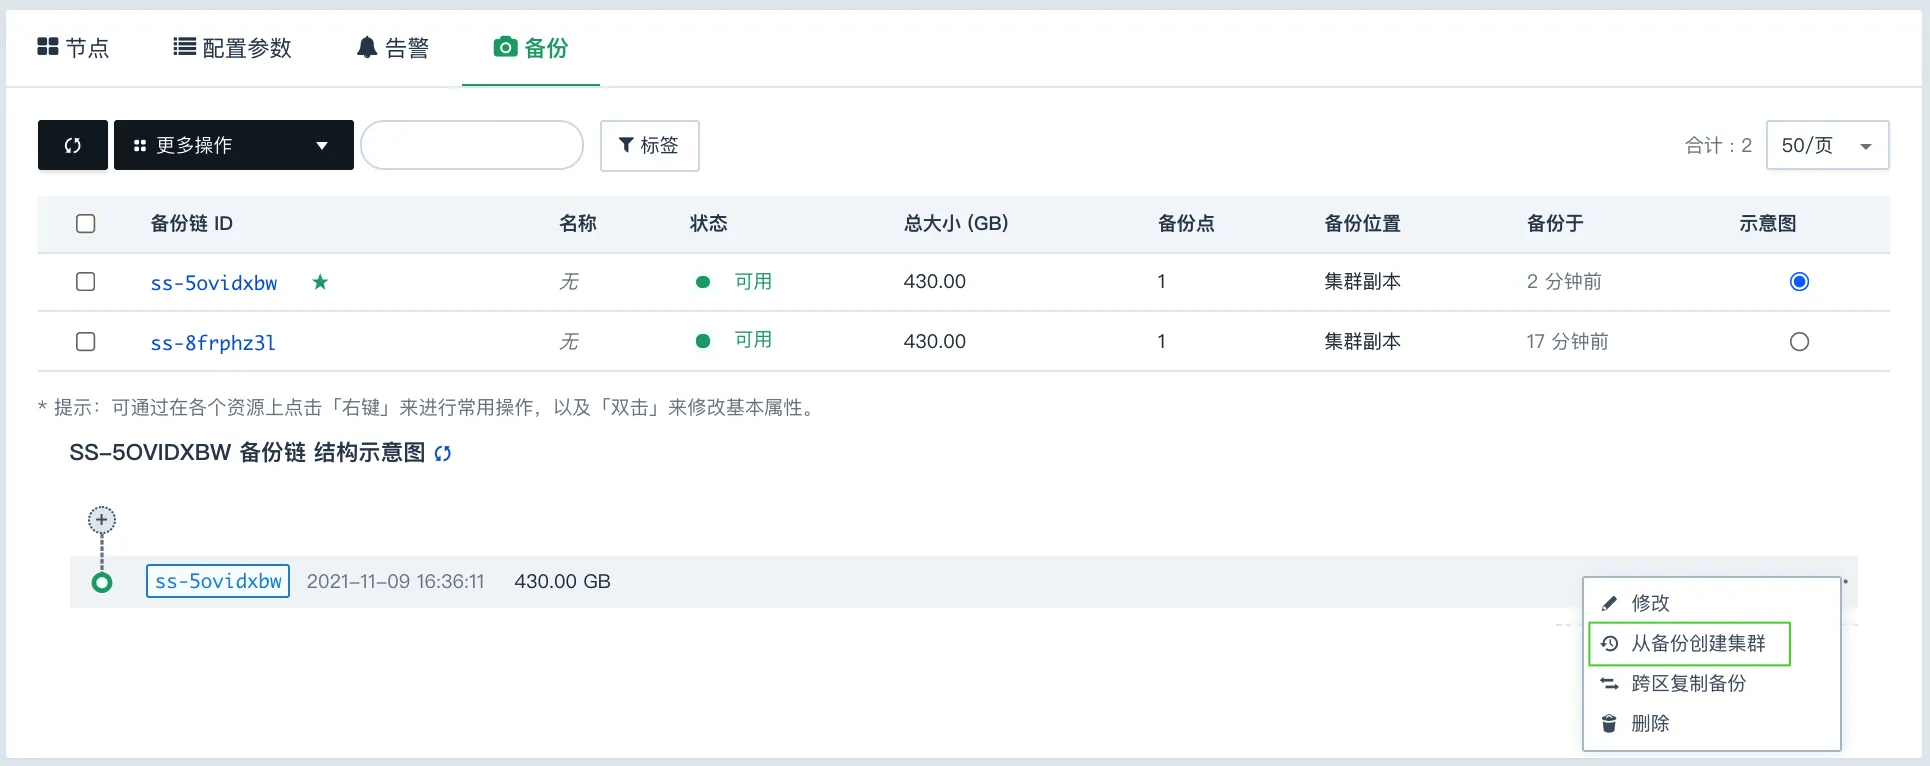
Task: Click the black refresh button
Action: pyautogui.click(x=73, y=145)
